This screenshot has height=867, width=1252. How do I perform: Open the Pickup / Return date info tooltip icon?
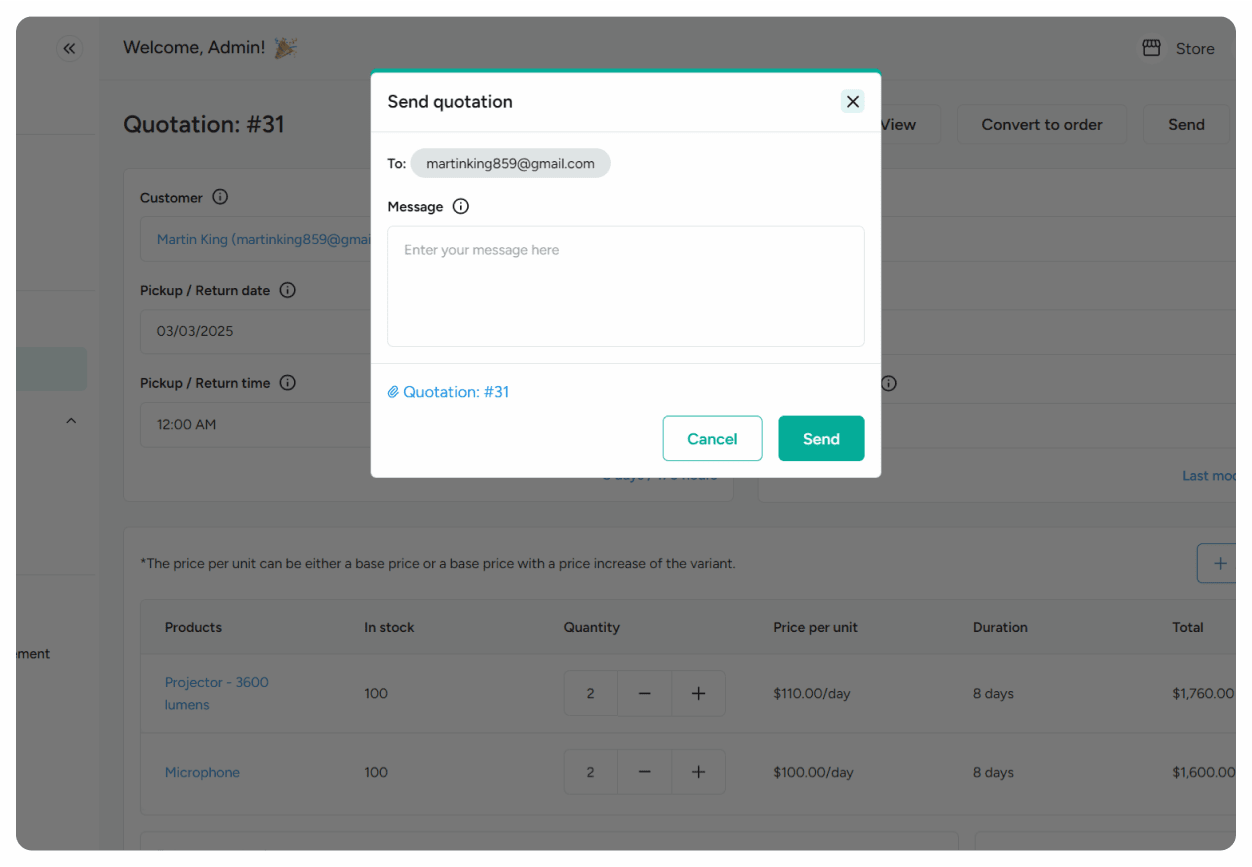tap(287, 290)
